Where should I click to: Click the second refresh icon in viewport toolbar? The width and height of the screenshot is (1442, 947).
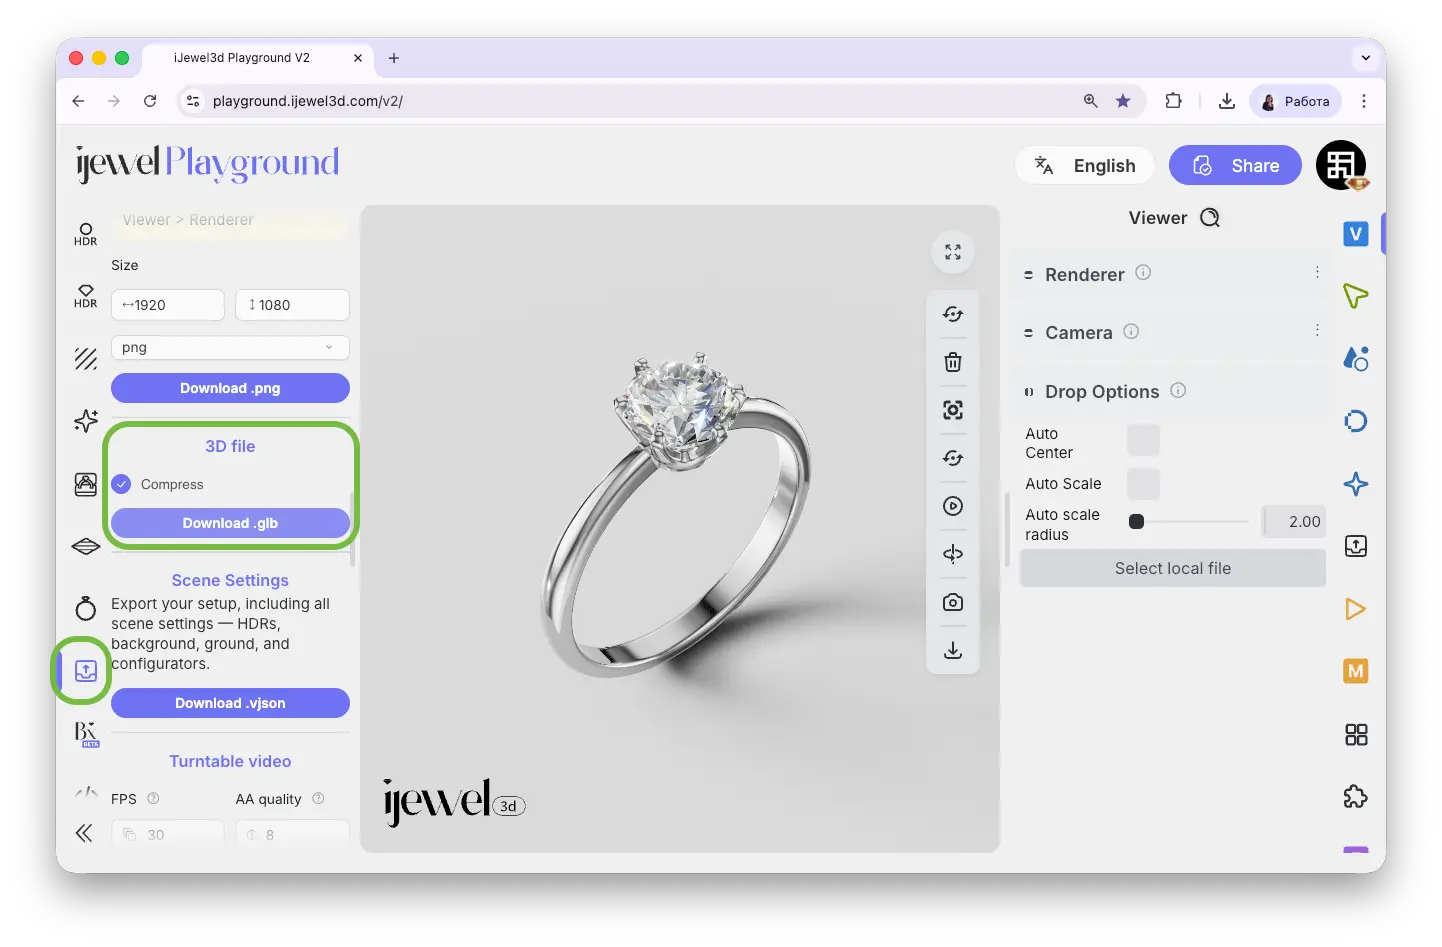coord(953,458)
